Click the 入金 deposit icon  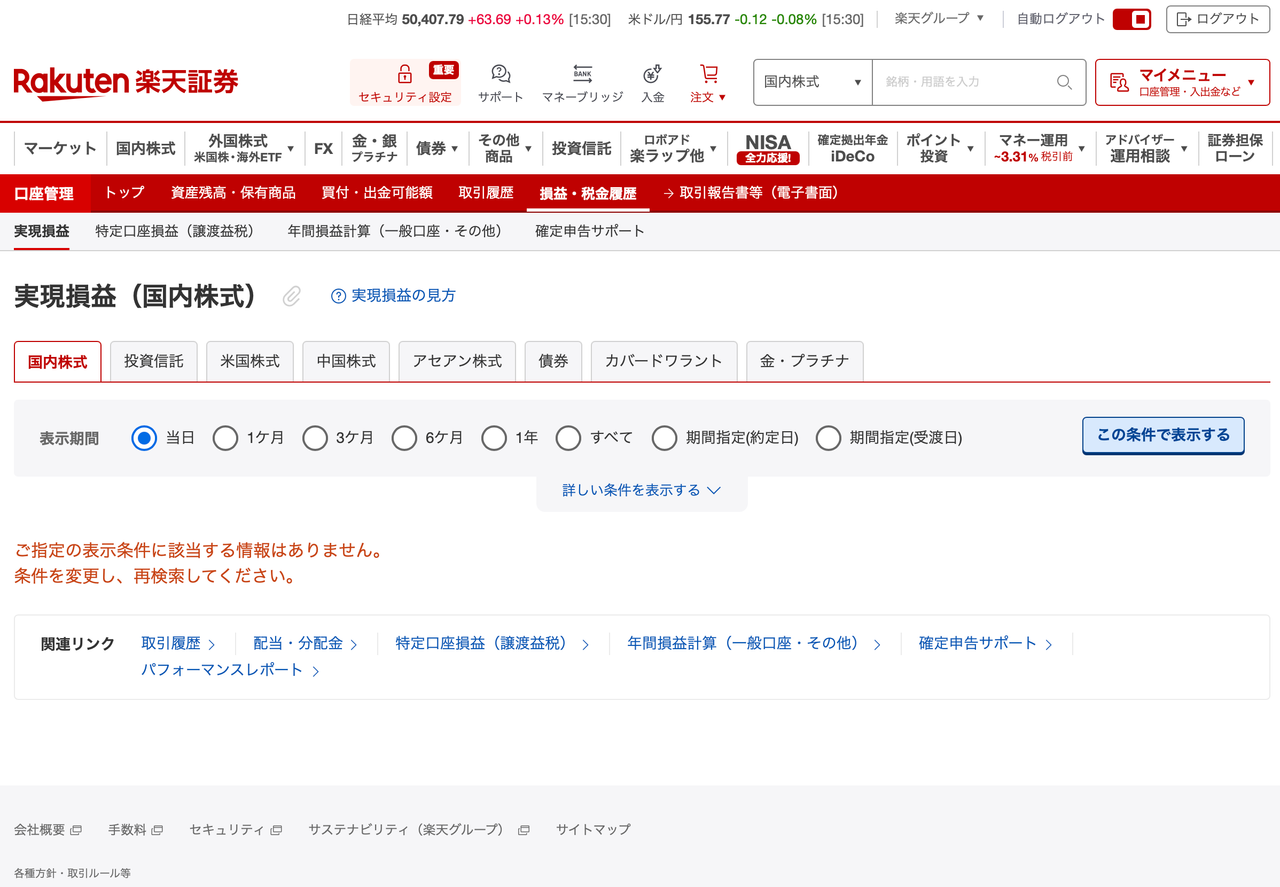(652, 74)
